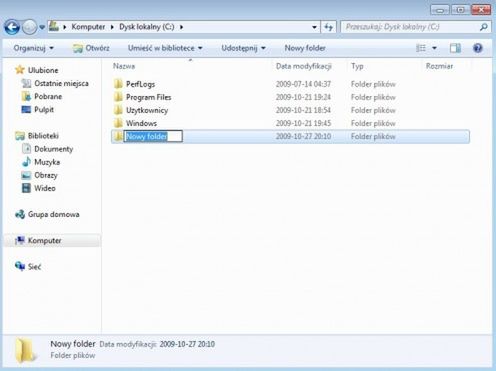Click the Nowy folder rename text box
The image size is (496, 371).
153,136
